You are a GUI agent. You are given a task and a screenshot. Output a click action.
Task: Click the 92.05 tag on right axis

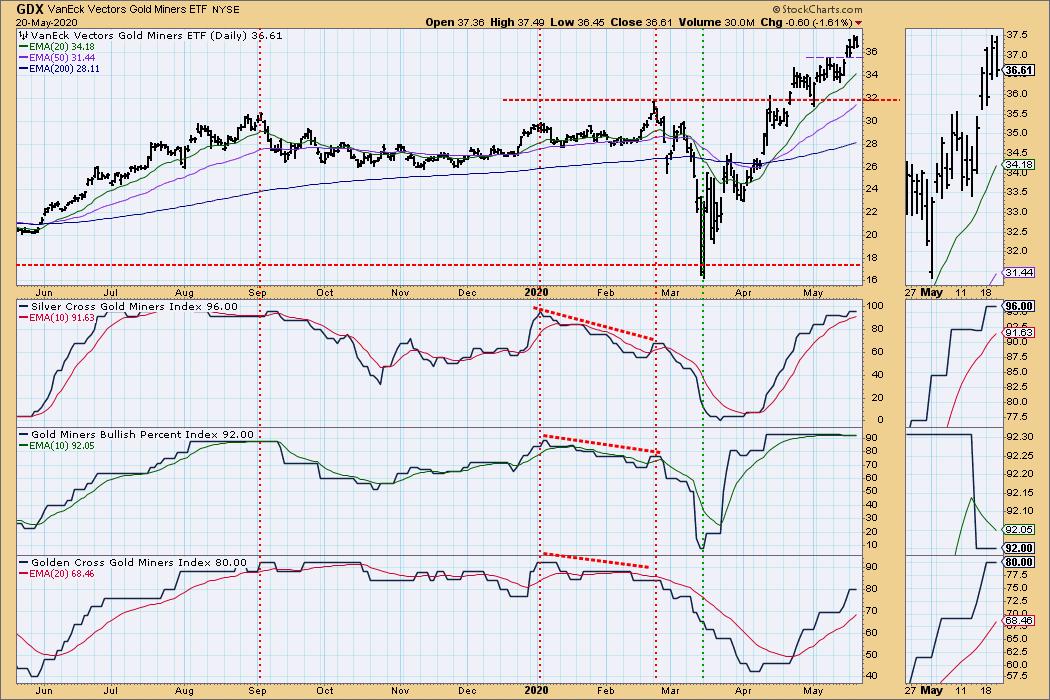[1019, 529]
